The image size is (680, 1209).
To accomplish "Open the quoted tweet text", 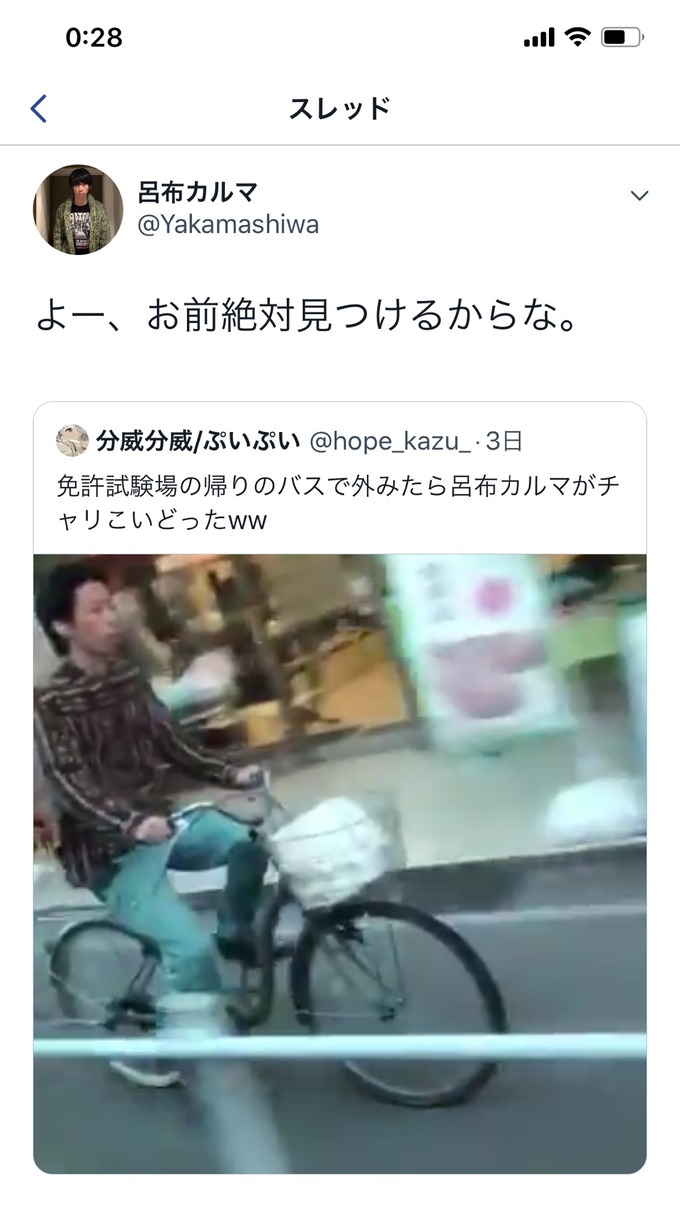I will [337, 503].
